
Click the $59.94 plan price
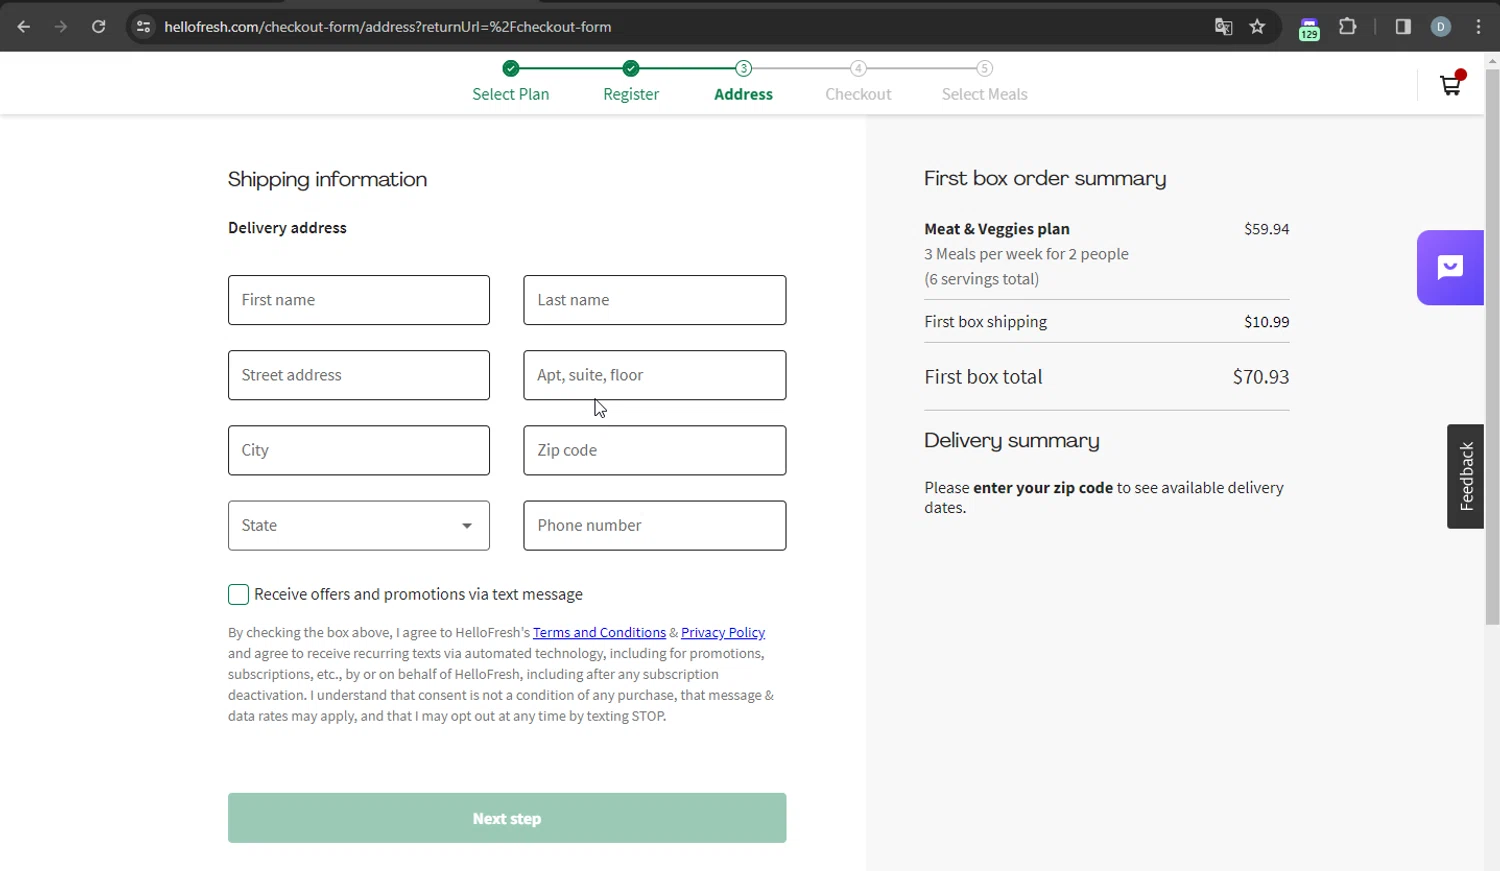[x=1267, y=229]
